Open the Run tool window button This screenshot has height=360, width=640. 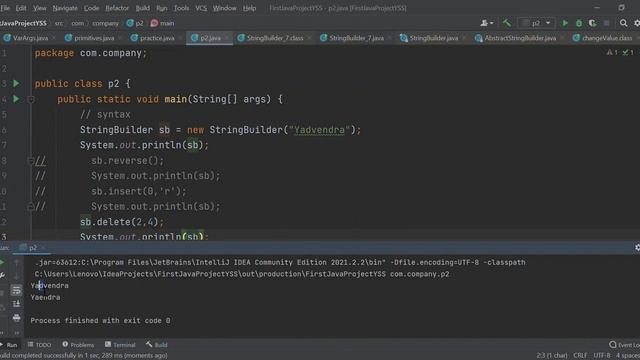pyautogui.click(x=9, y=345)
